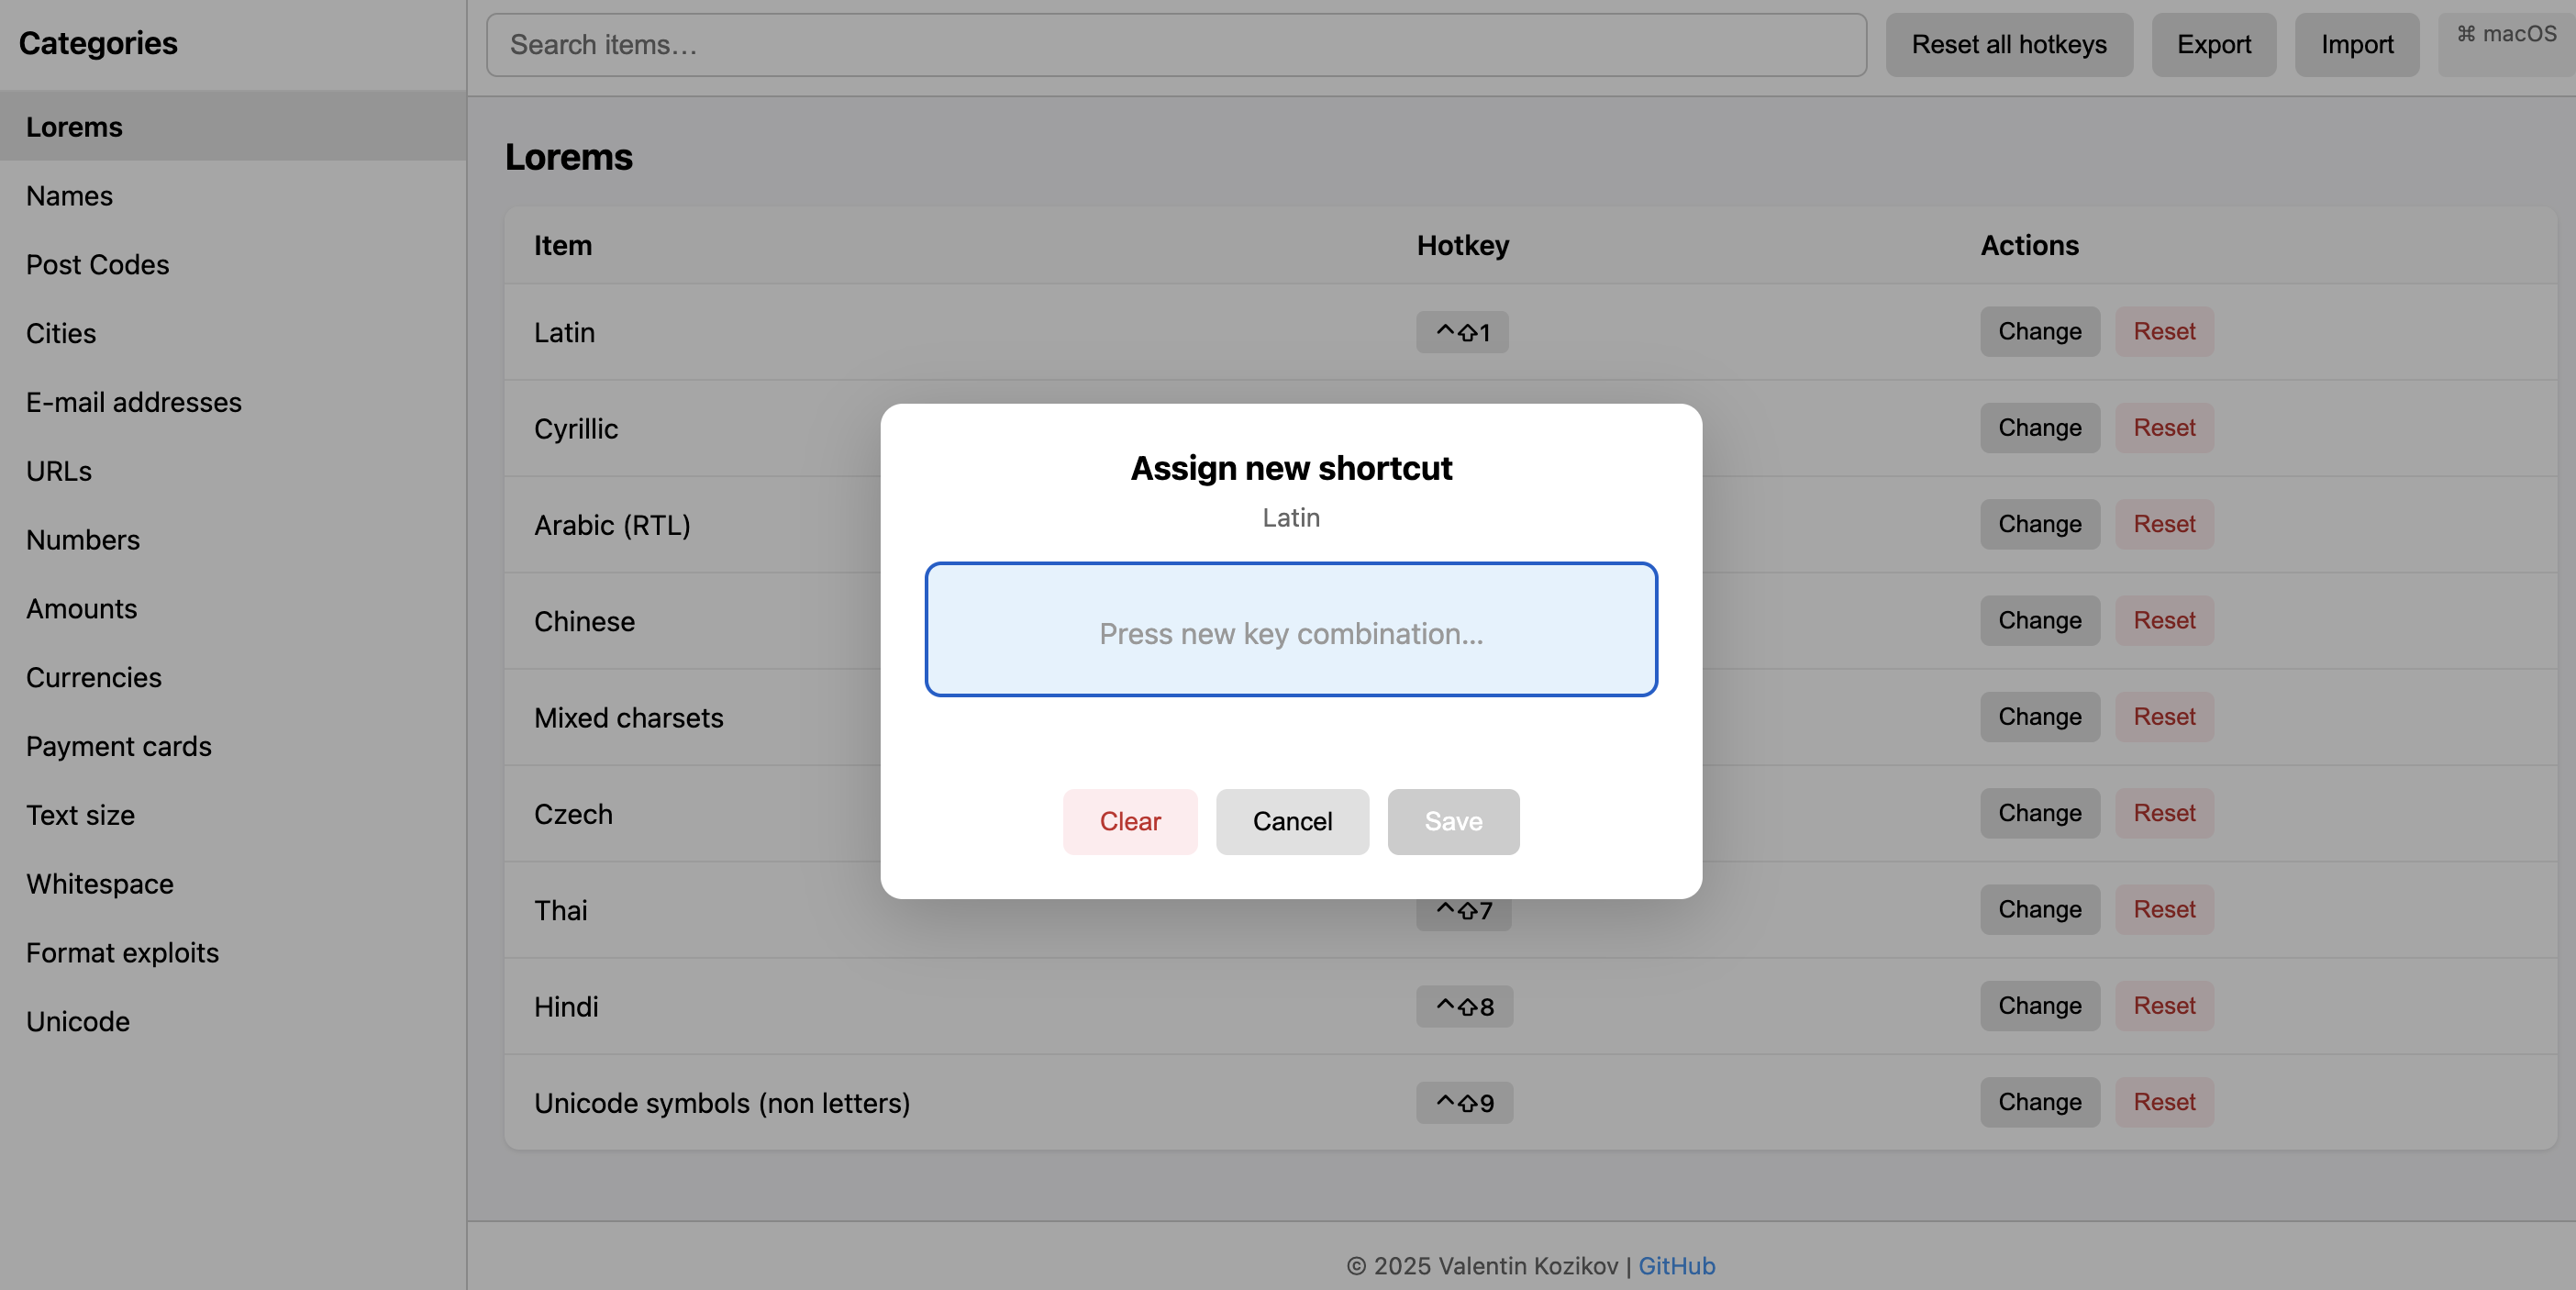Open the Format exploits category
Screen dimensions: 2576x1290
coord(122,952)
